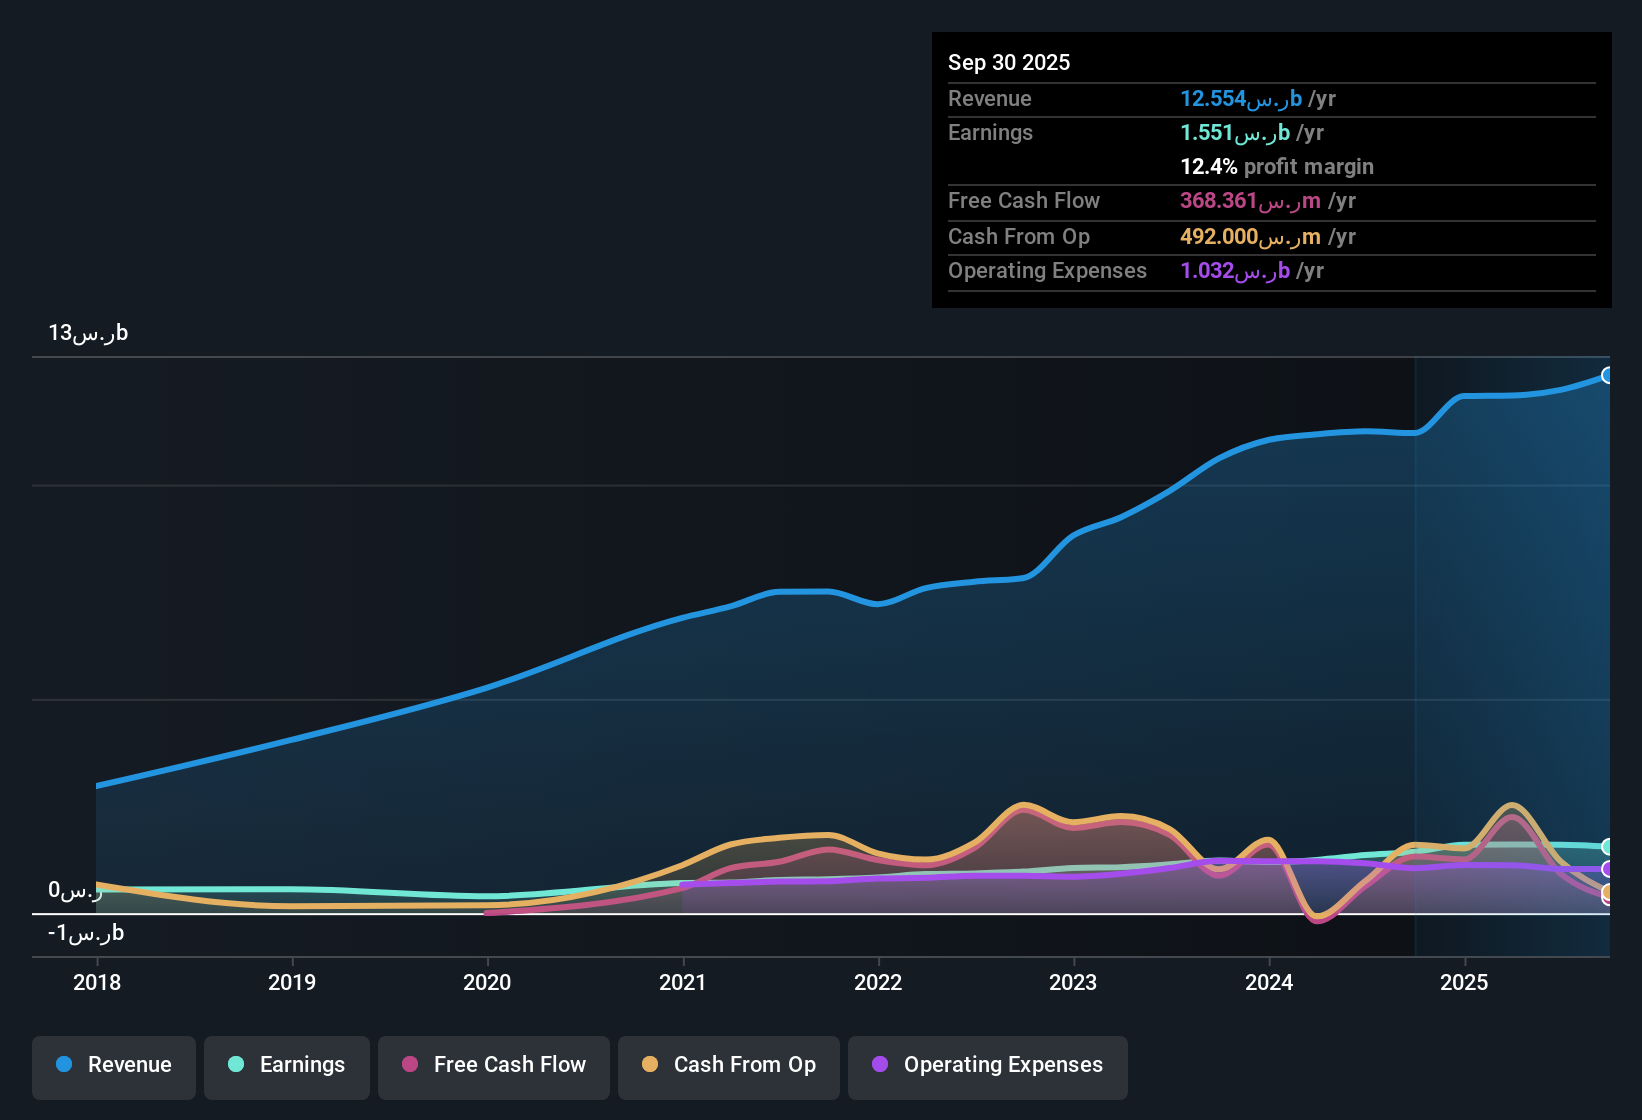1642x1120 pixels.
Task: Toggle the Revenue series visibility via its legend chip
Action: click(113, 1065)
